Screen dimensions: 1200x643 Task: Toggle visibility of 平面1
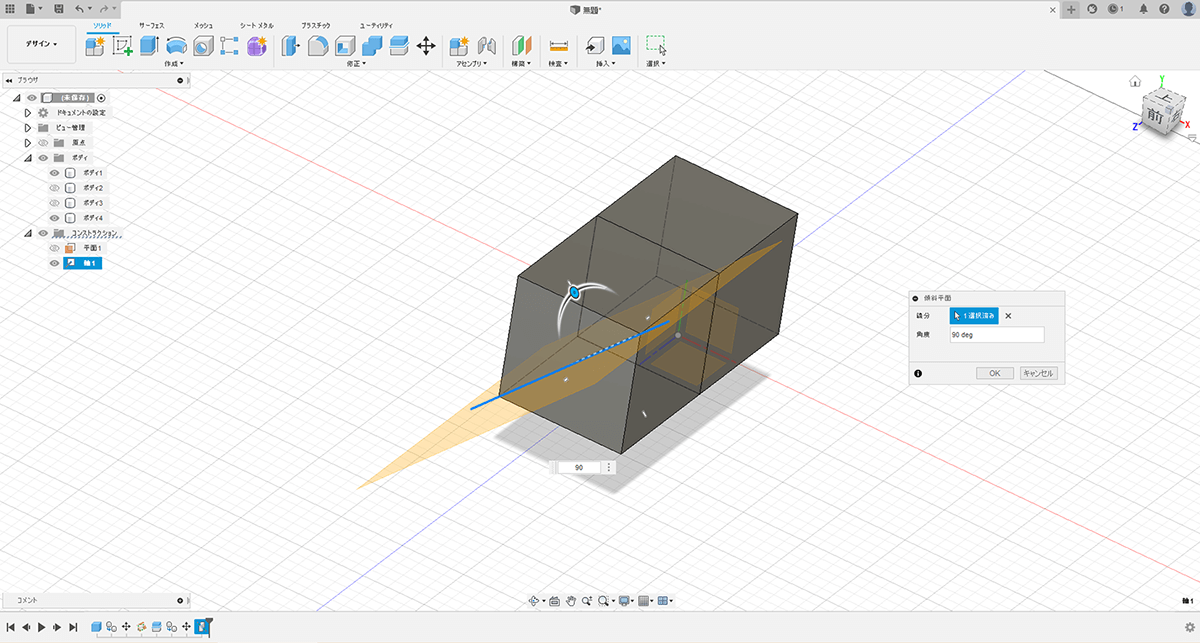(55, 248)
